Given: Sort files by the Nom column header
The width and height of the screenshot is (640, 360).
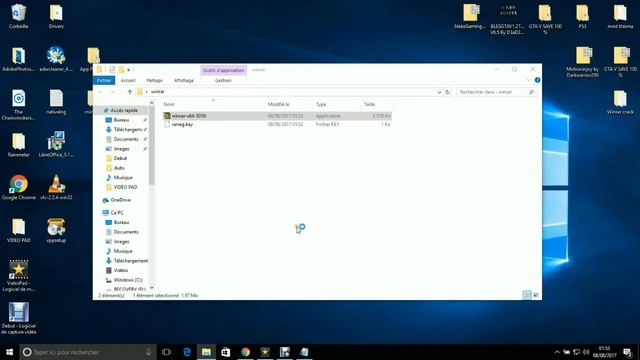Looking at the screenshot, I should point(169,104).
